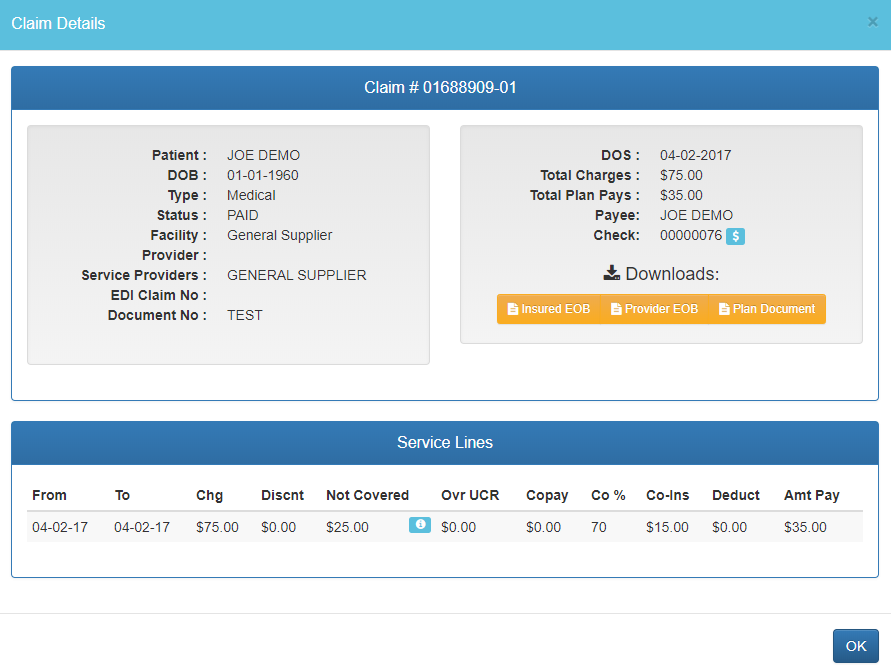This screenshot has height=669, width=891.
Task: Click the check dollar sign icon
Action: click(735, 236)
